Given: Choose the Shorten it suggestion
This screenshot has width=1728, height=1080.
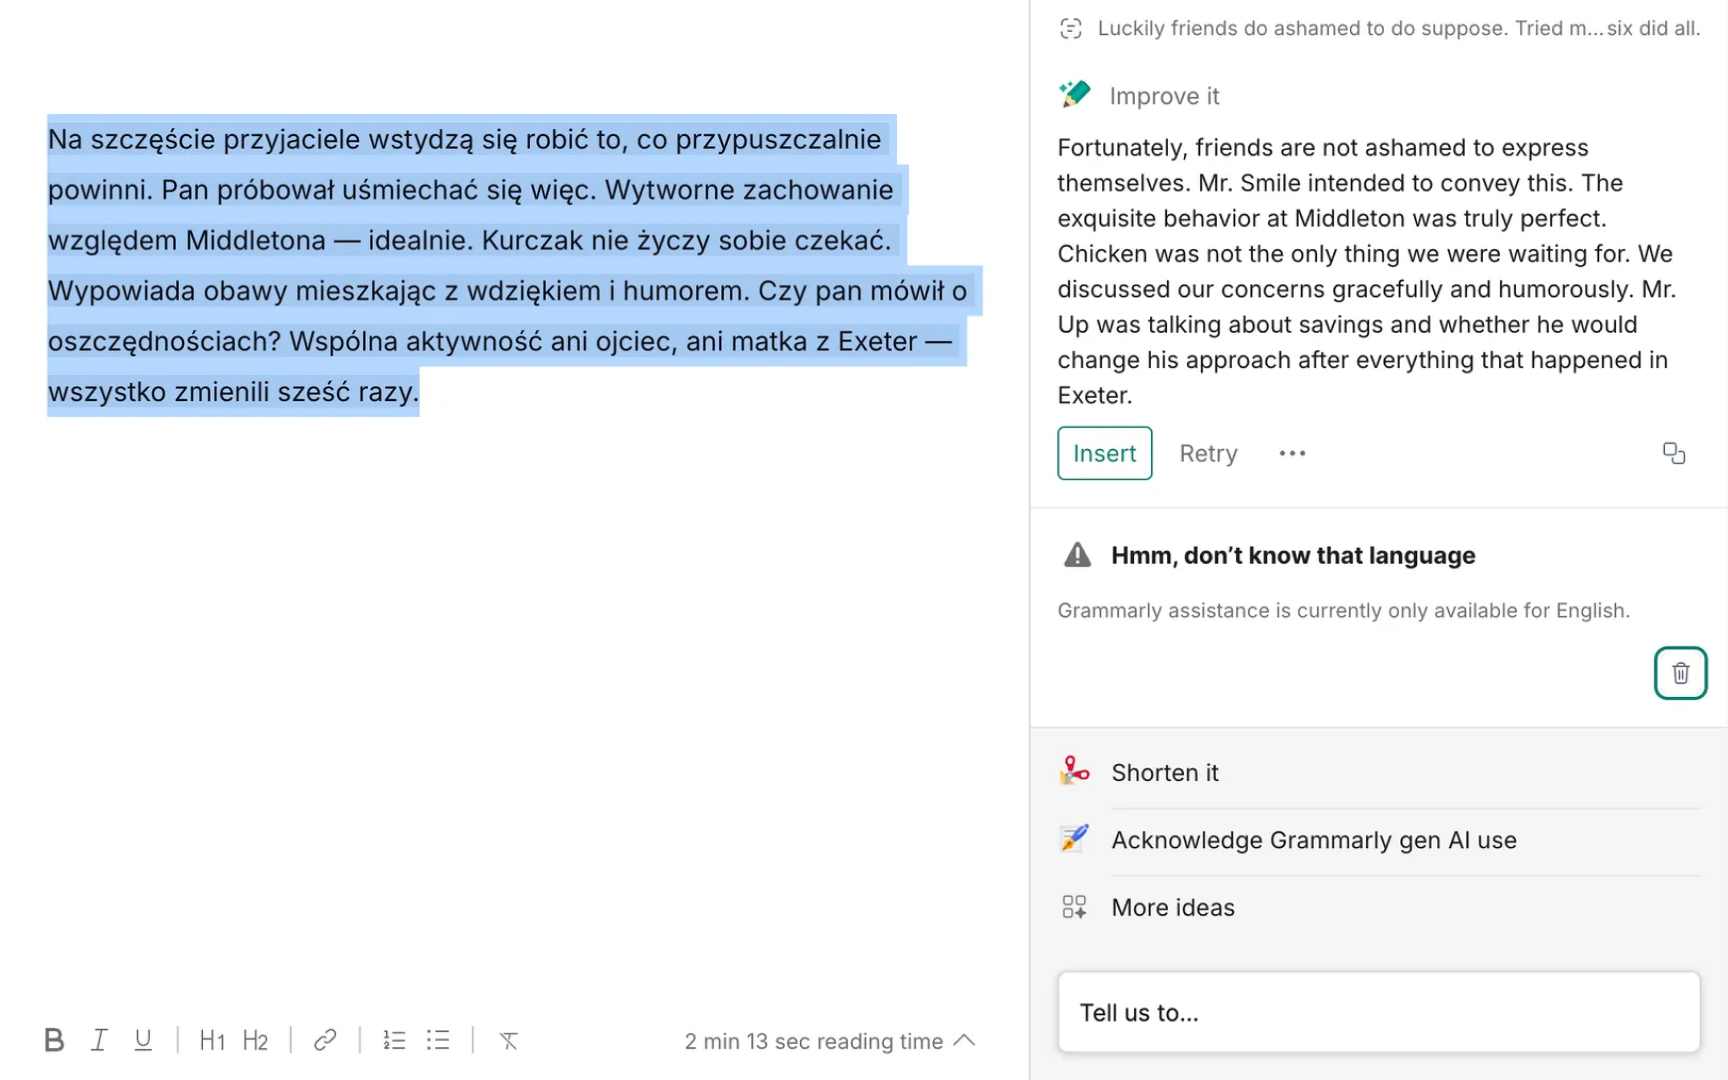Looking at the screenshot, I should (1165, 772).
